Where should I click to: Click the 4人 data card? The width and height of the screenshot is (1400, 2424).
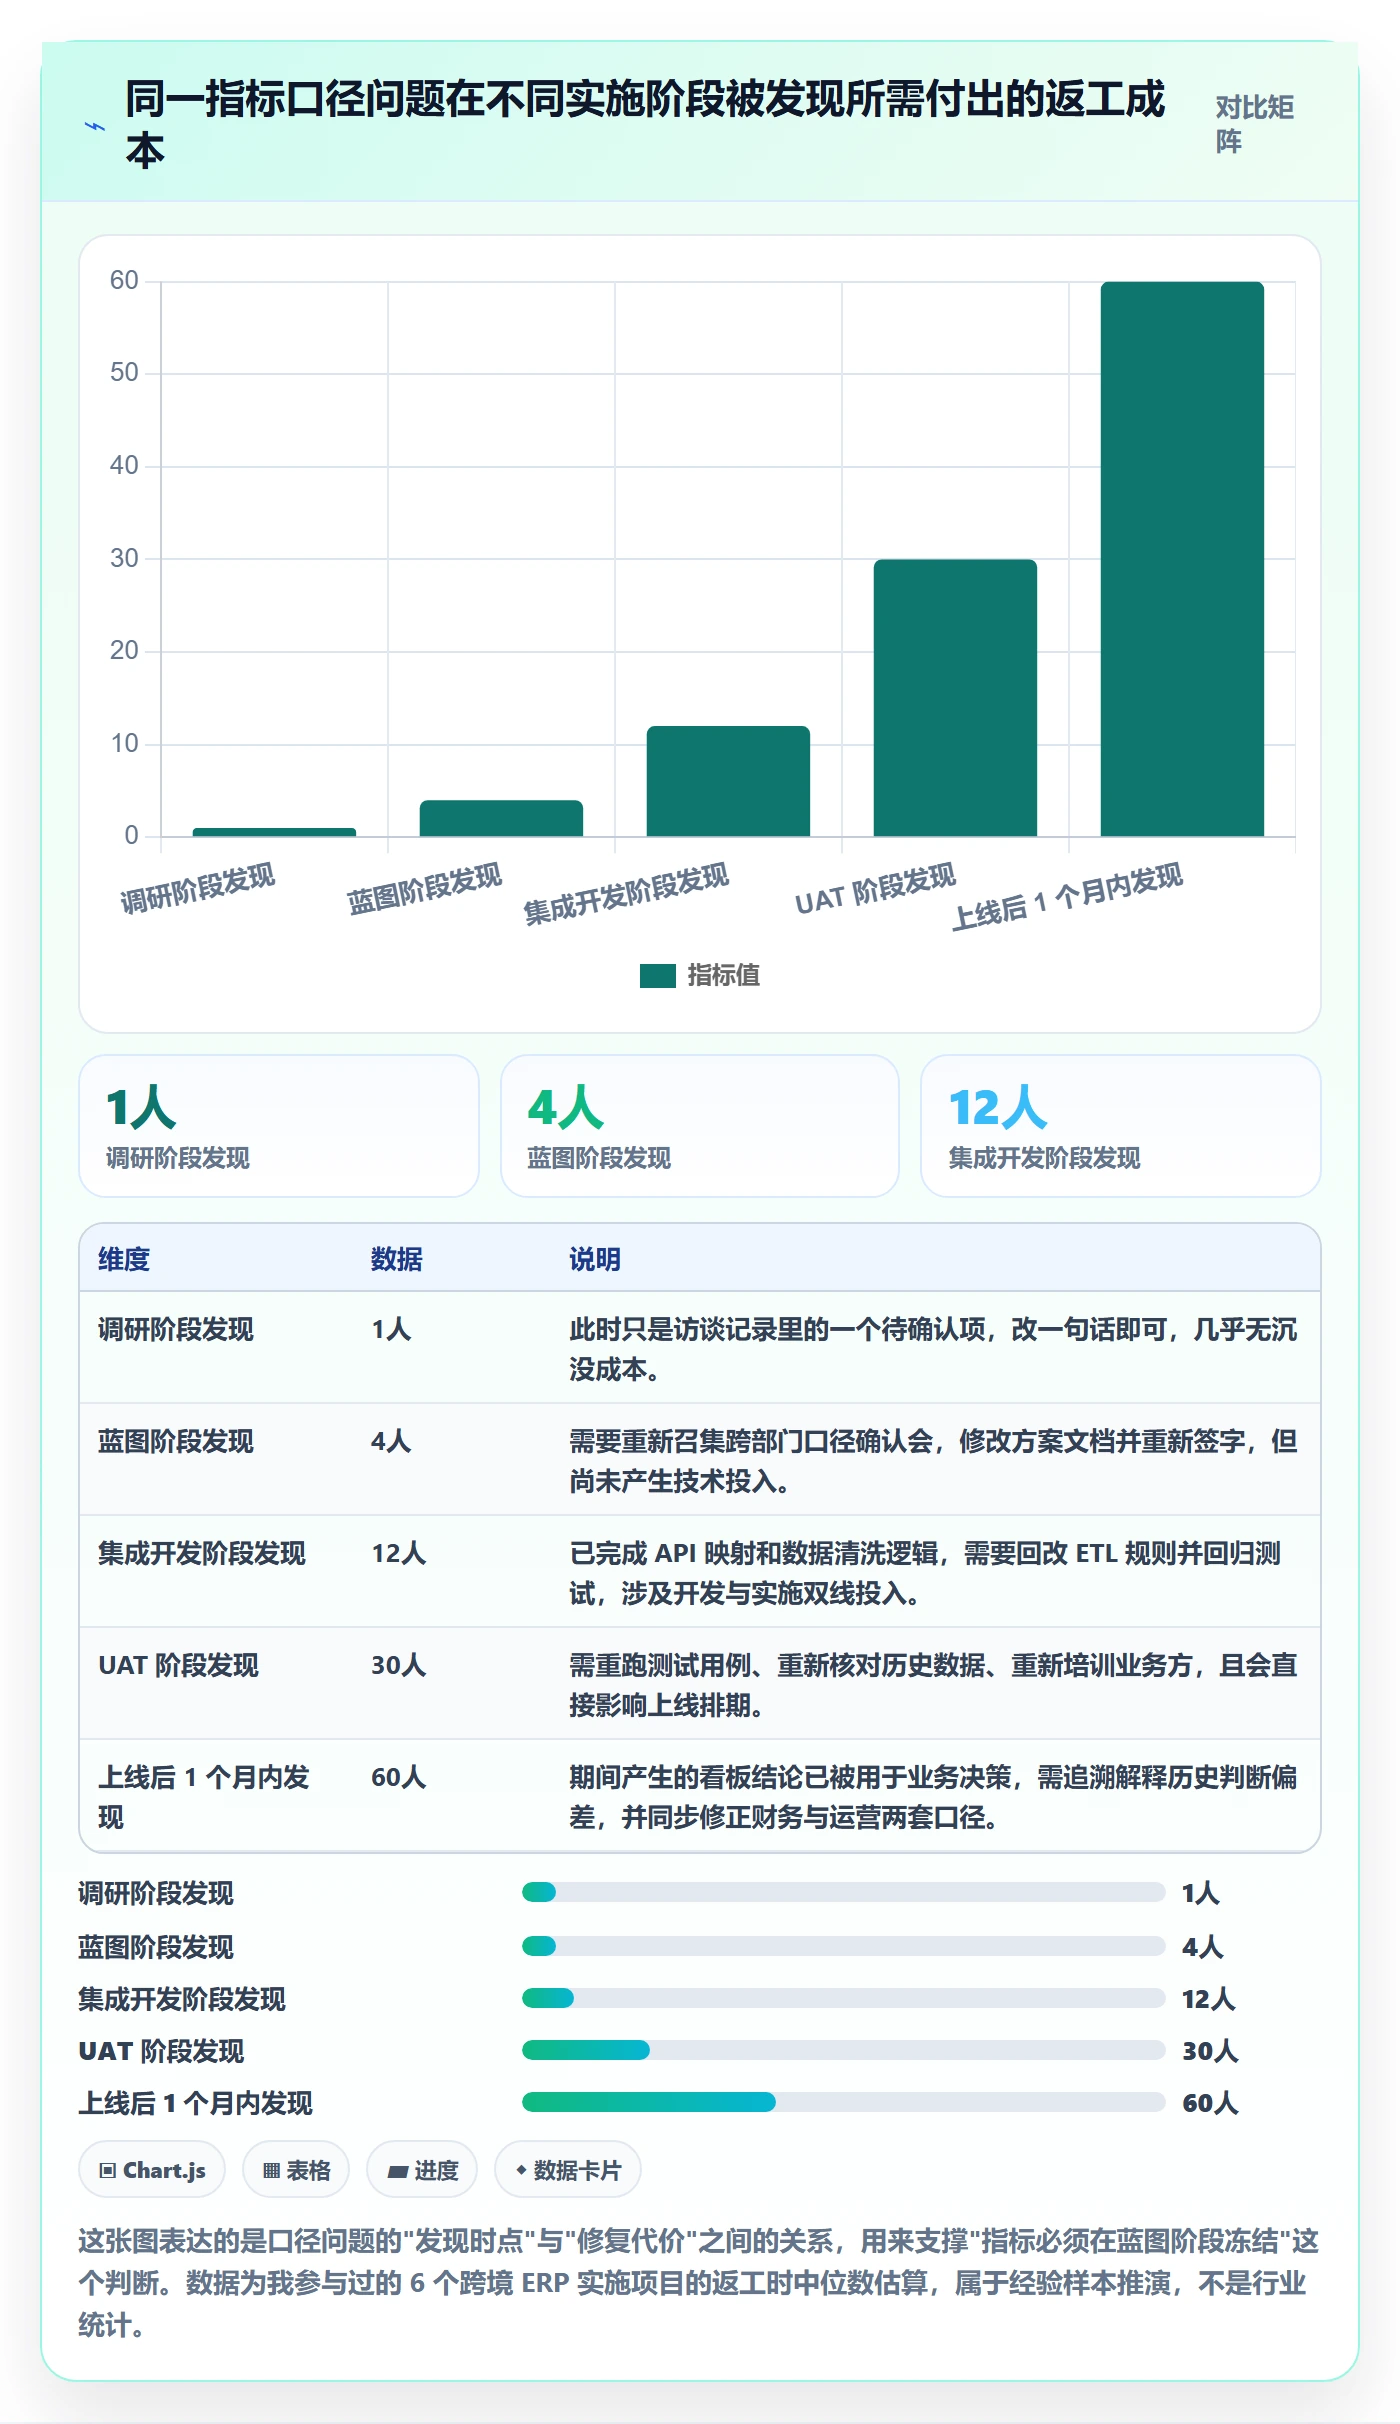(x=700, y=1126)
